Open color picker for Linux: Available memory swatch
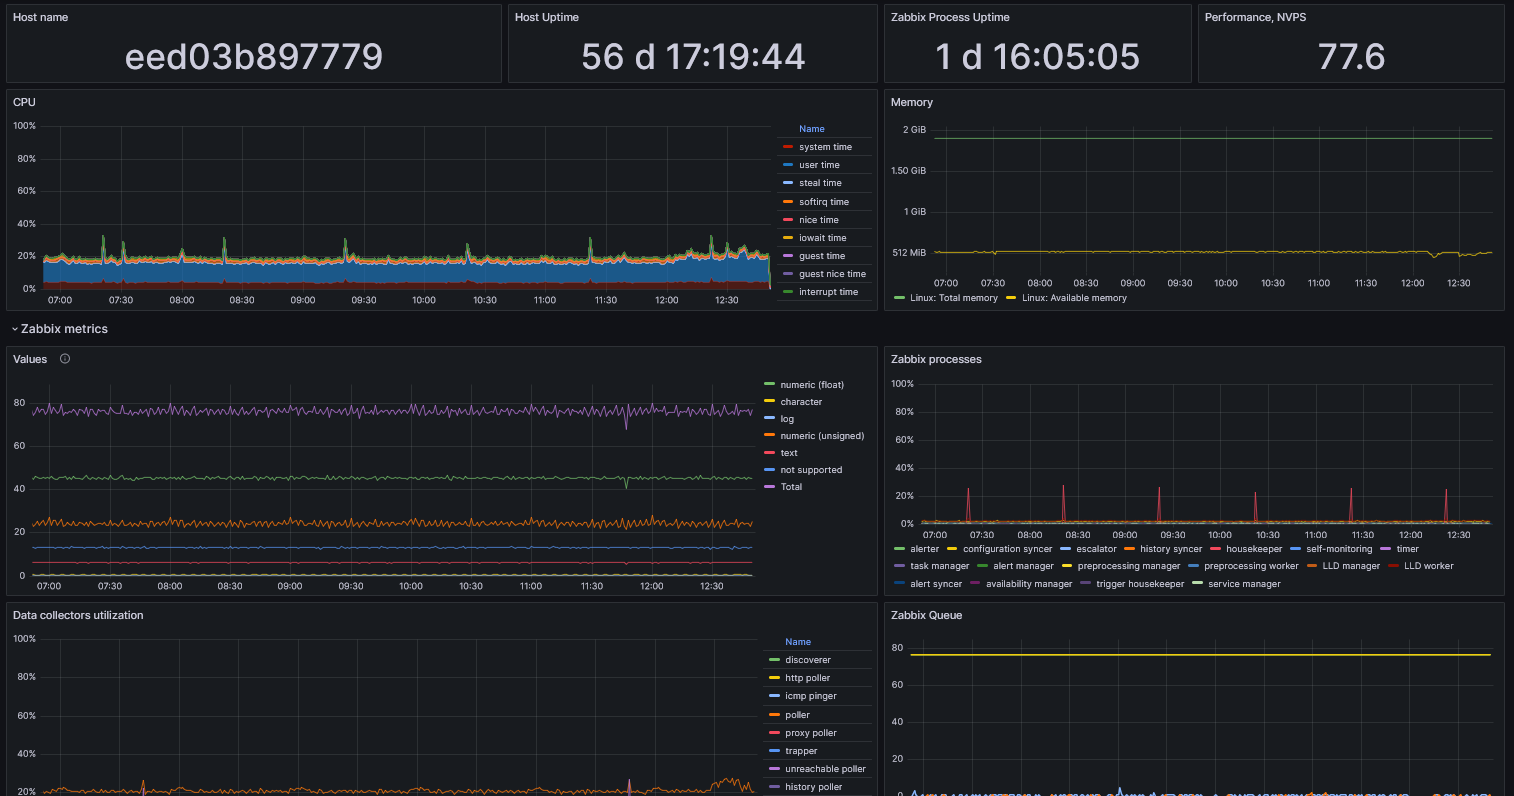 1011,298
